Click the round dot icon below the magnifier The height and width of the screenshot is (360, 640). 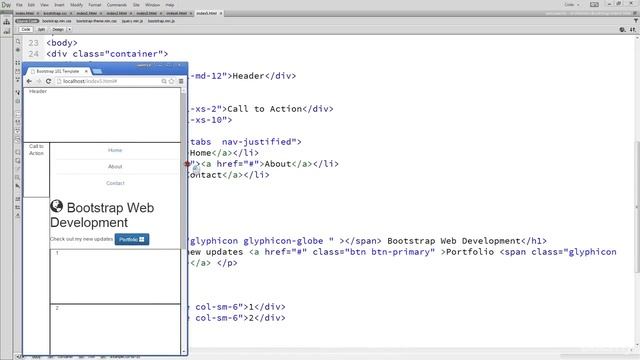(x=18, y=50)
